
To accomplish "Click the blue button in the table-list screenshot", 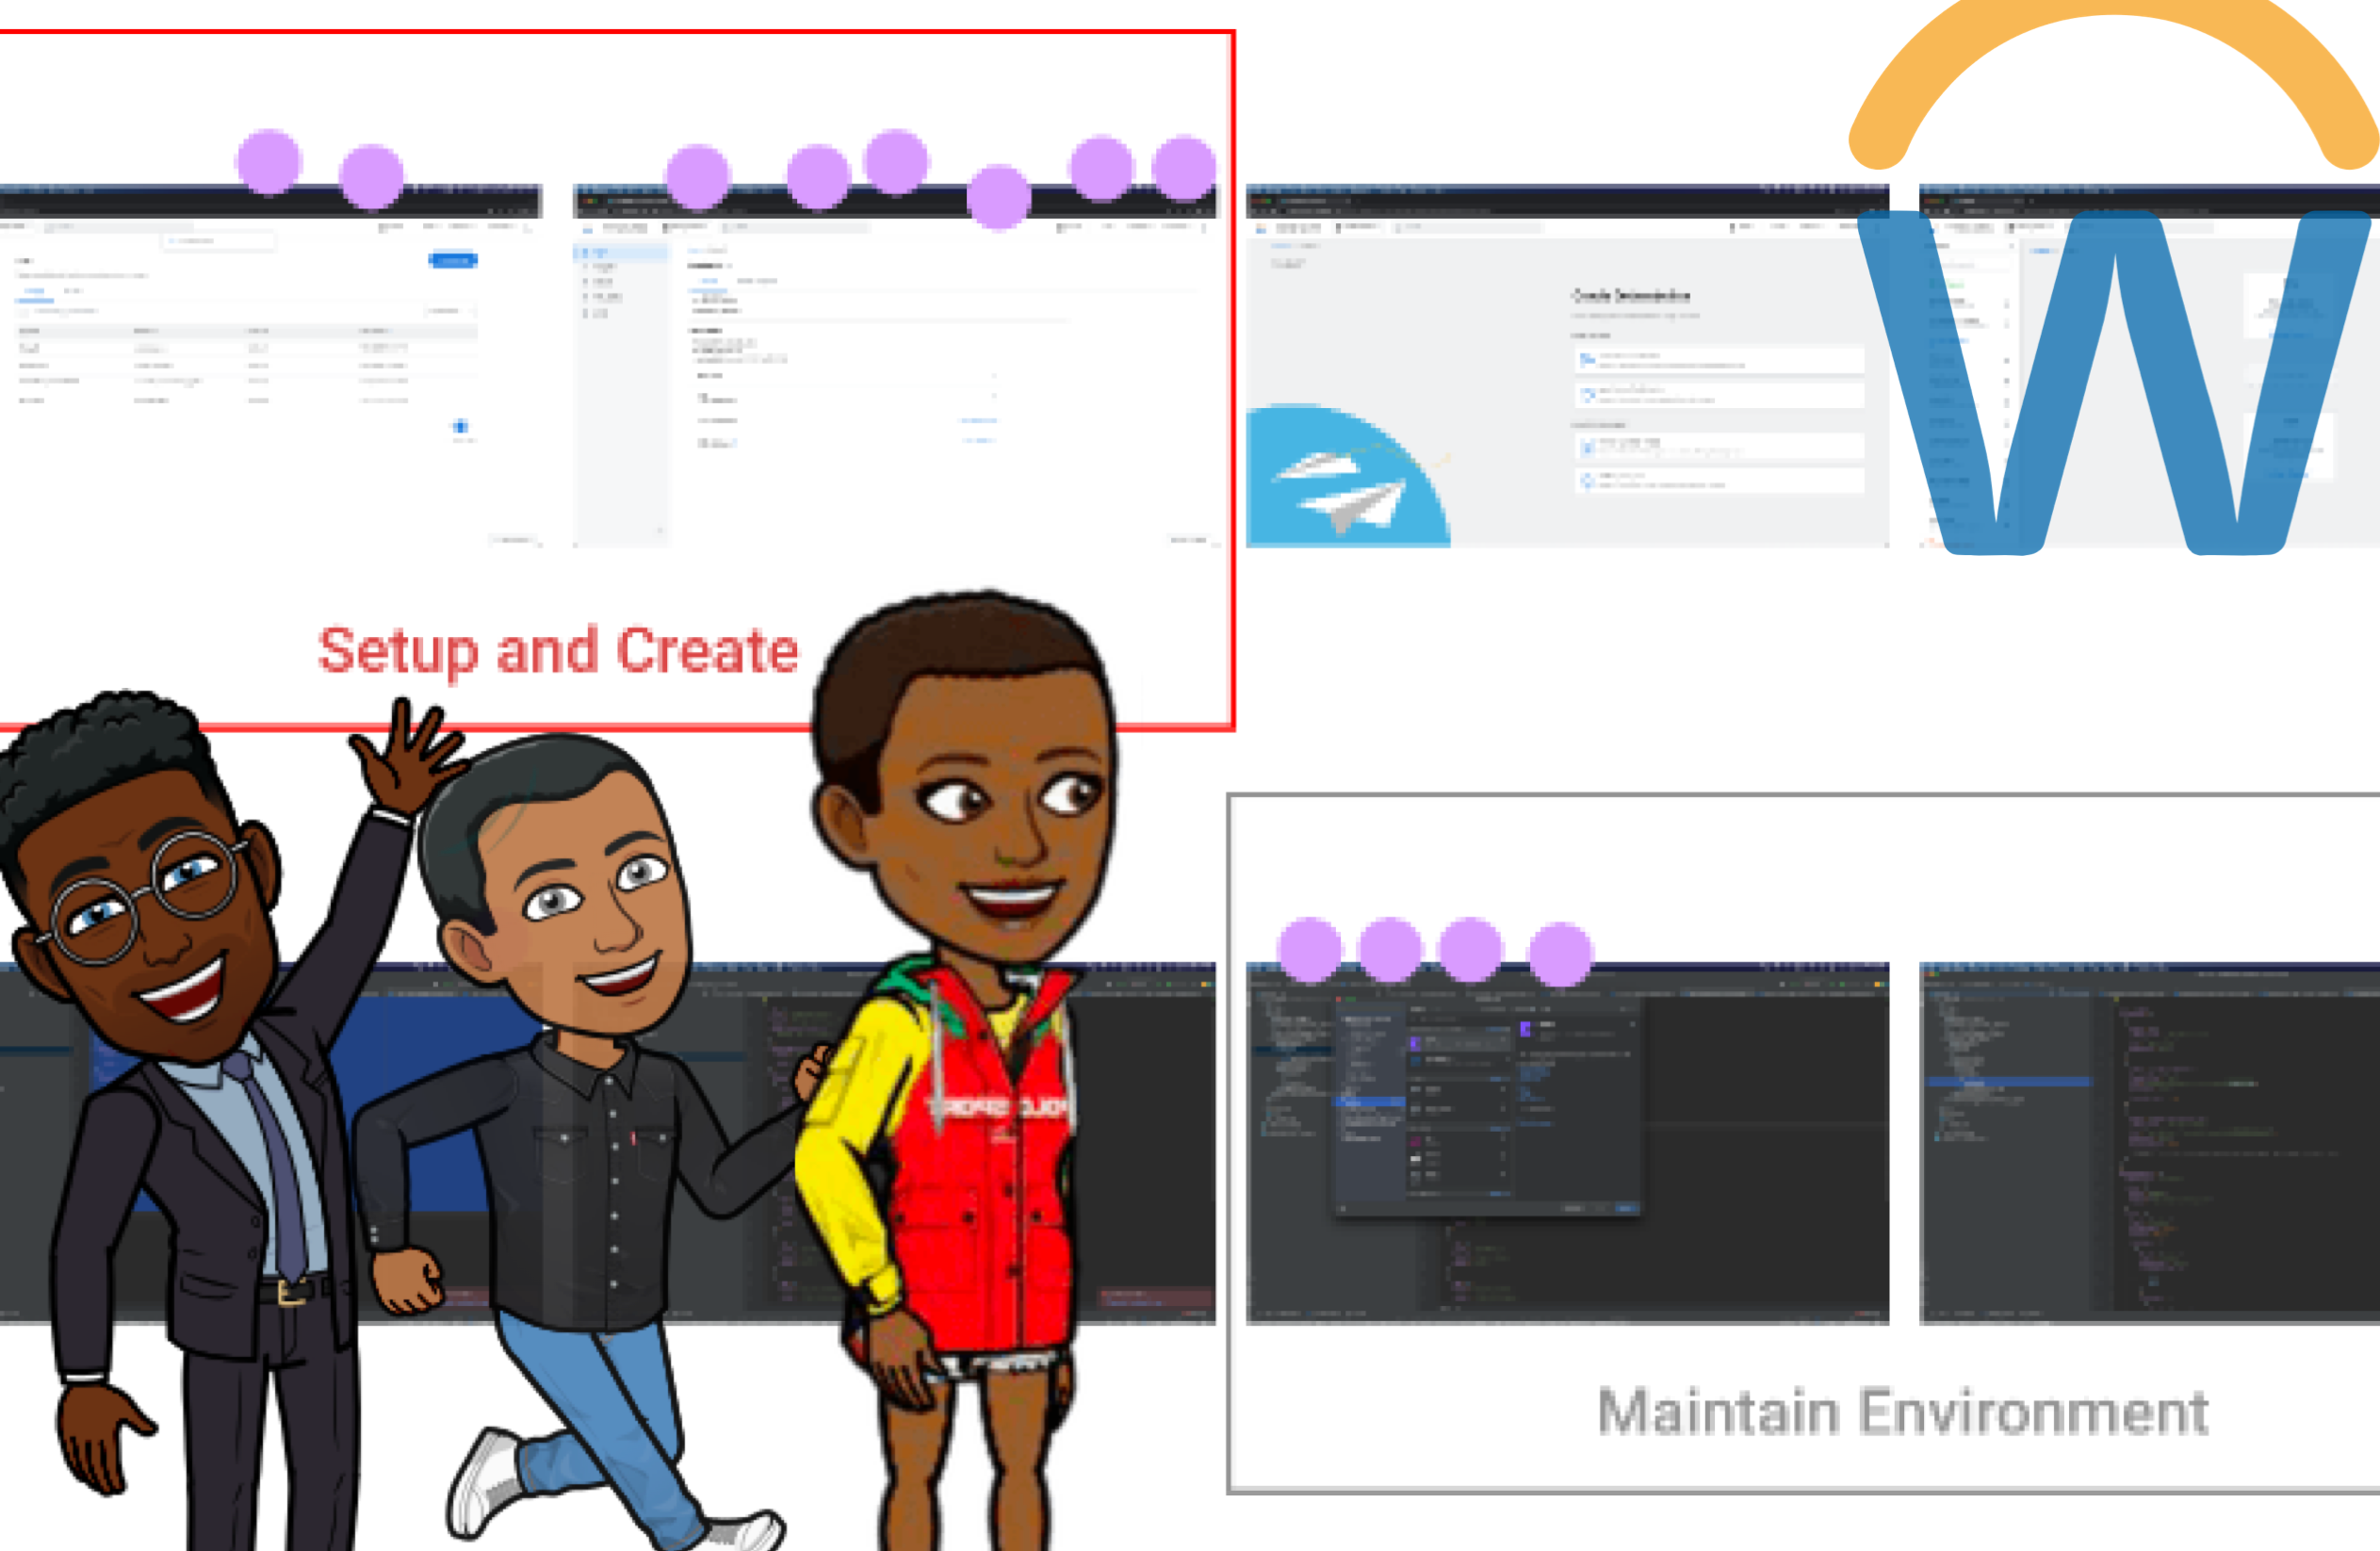I will [x=453, y=260].
